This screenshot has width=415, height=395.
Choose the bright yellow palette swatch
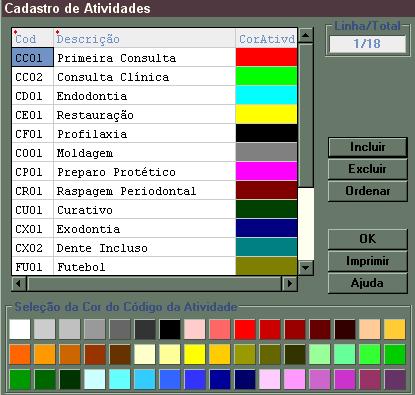195,354
